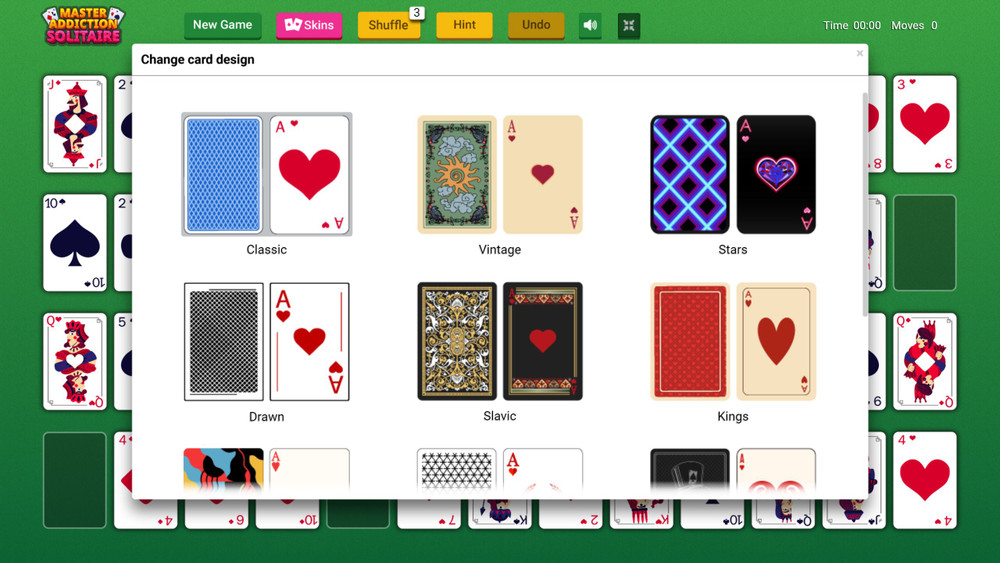Mute the game sound speaker icon
Image resolution: width=1000 pixels, height=563 pixels.
[590, 26]
